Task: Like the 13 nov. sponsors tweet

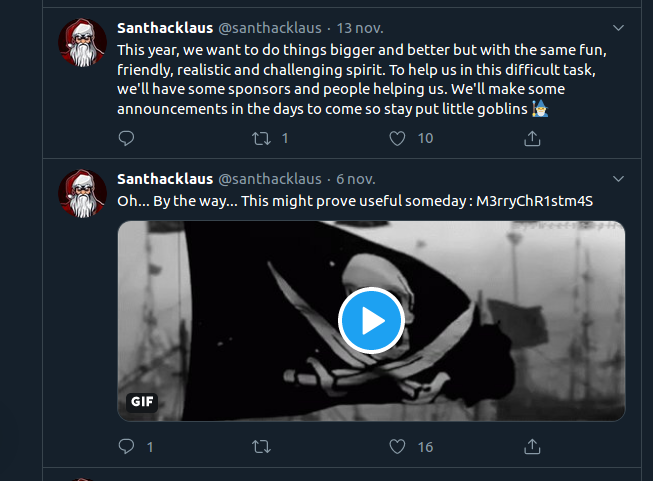Action: click(397, 138)
